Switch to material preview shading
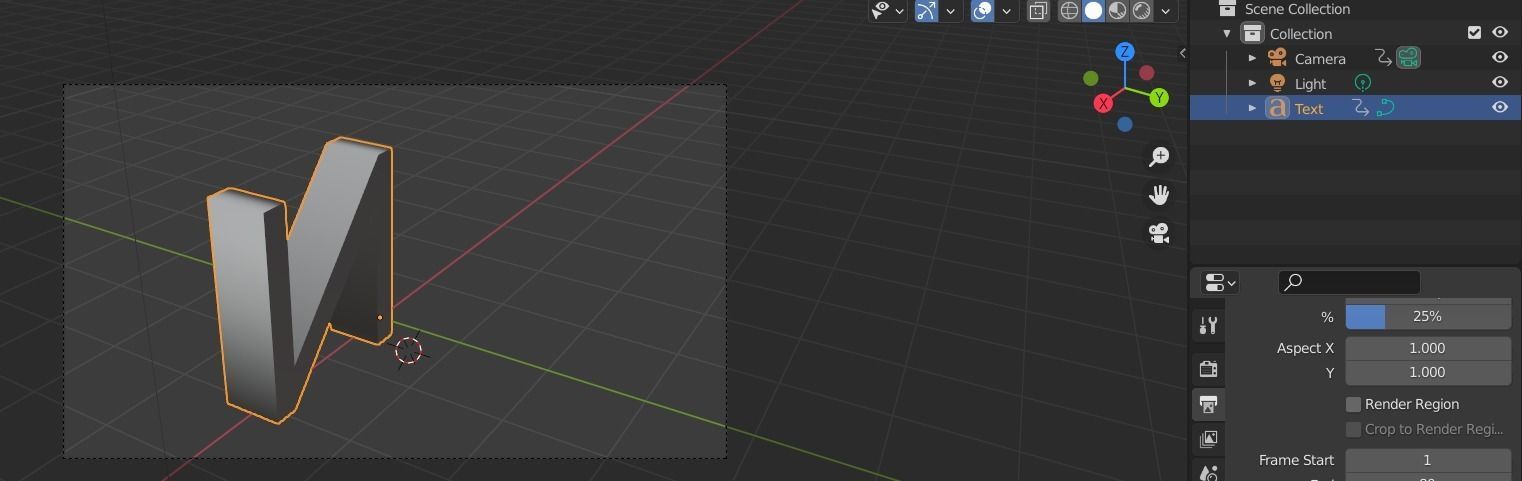 coord(1117,10)
